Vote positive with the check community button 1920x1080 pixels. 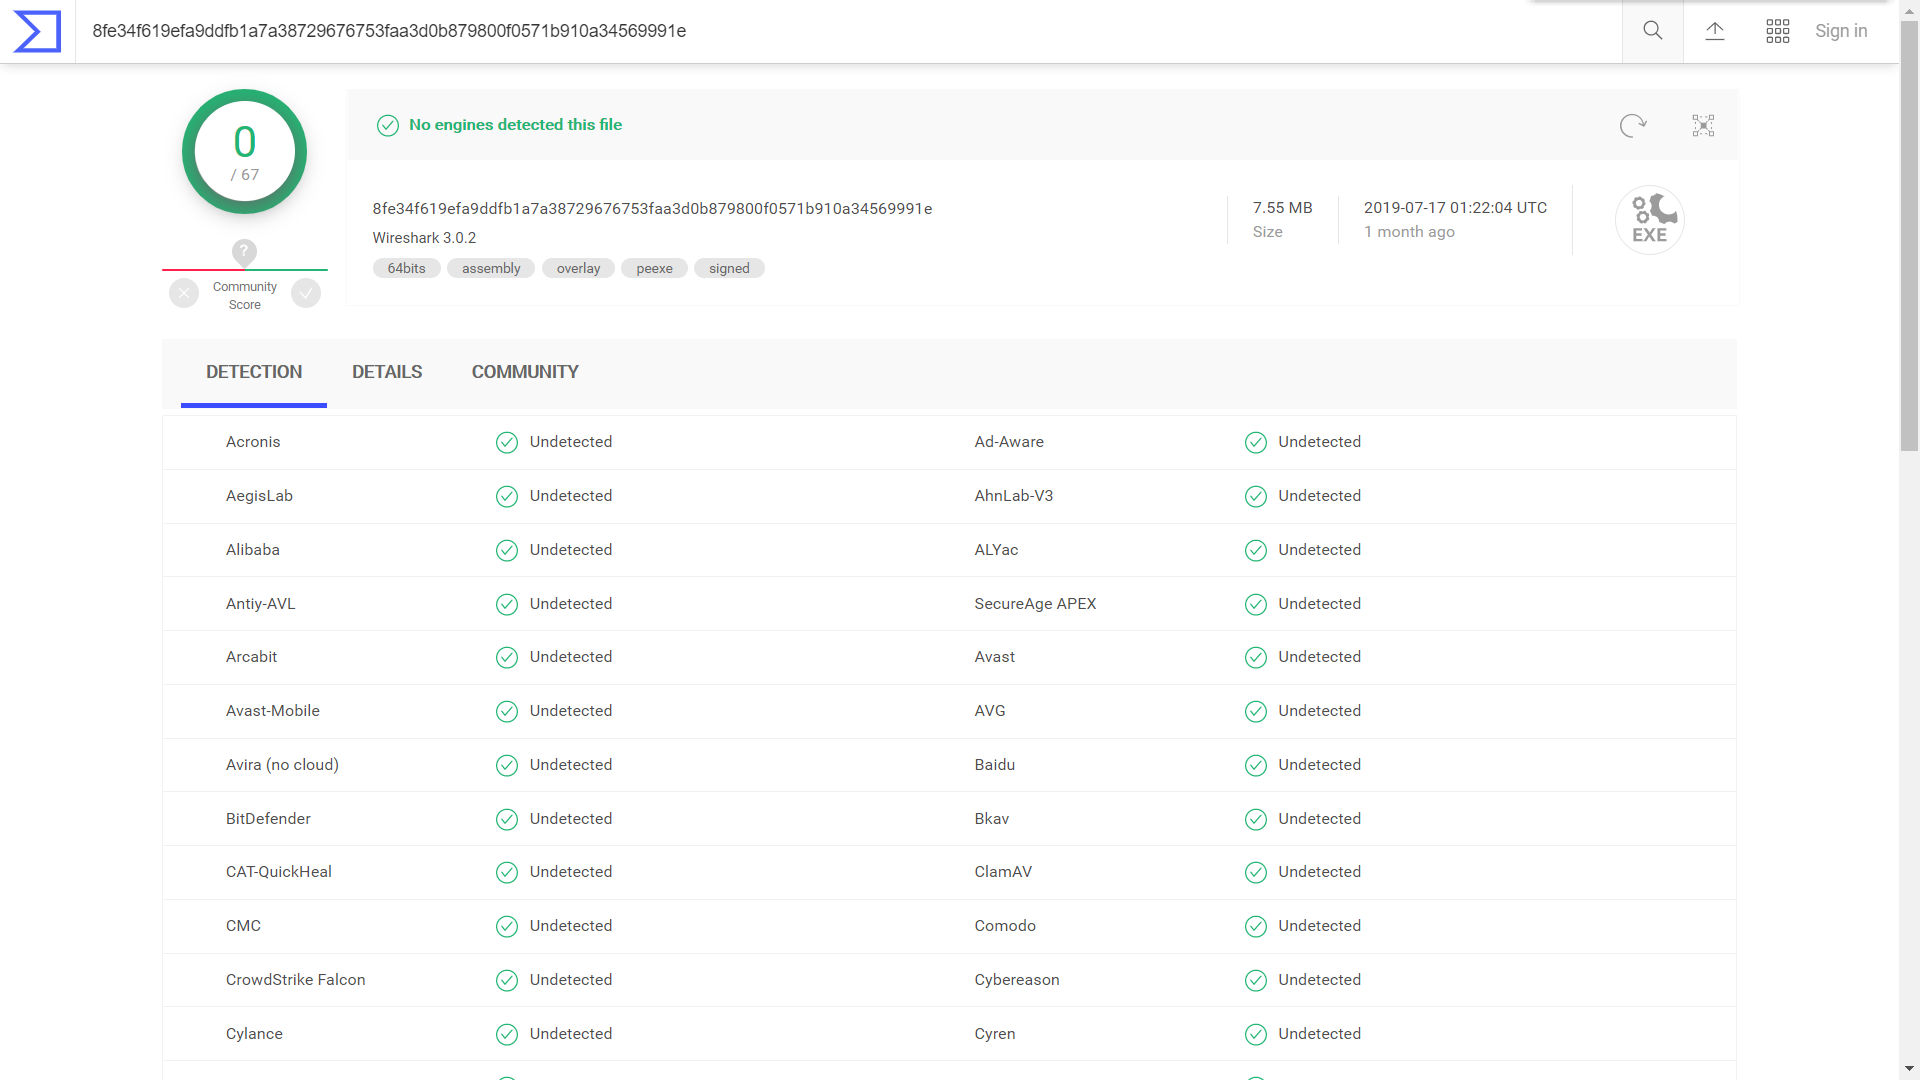coord(306,293)
